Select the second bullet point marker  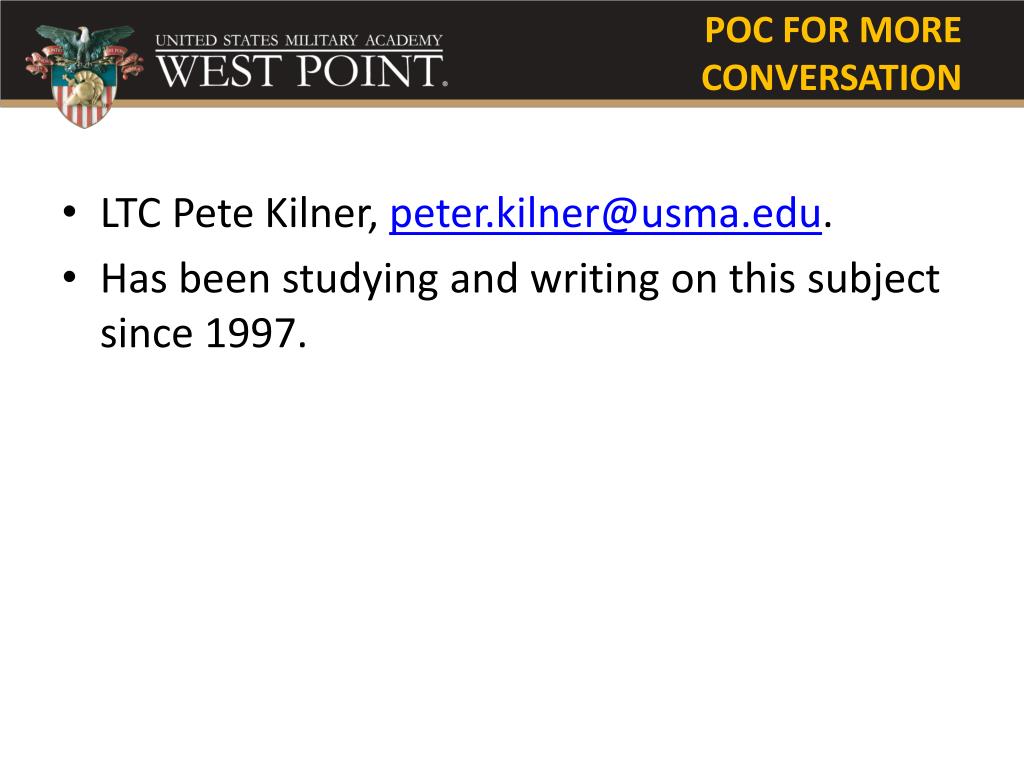point(69,278)
